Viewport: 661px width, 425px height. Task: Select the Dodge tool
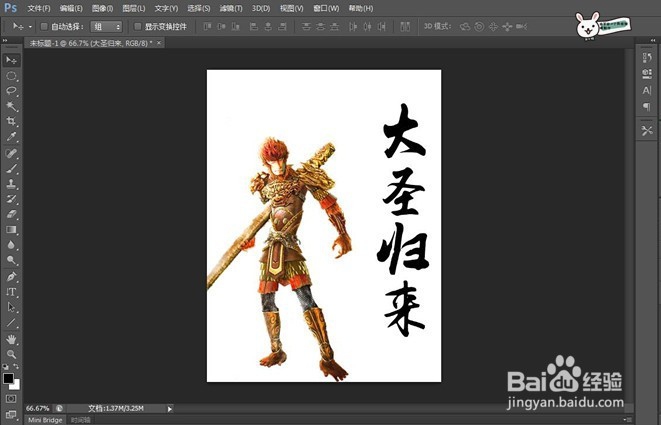(x=11, y=260)
